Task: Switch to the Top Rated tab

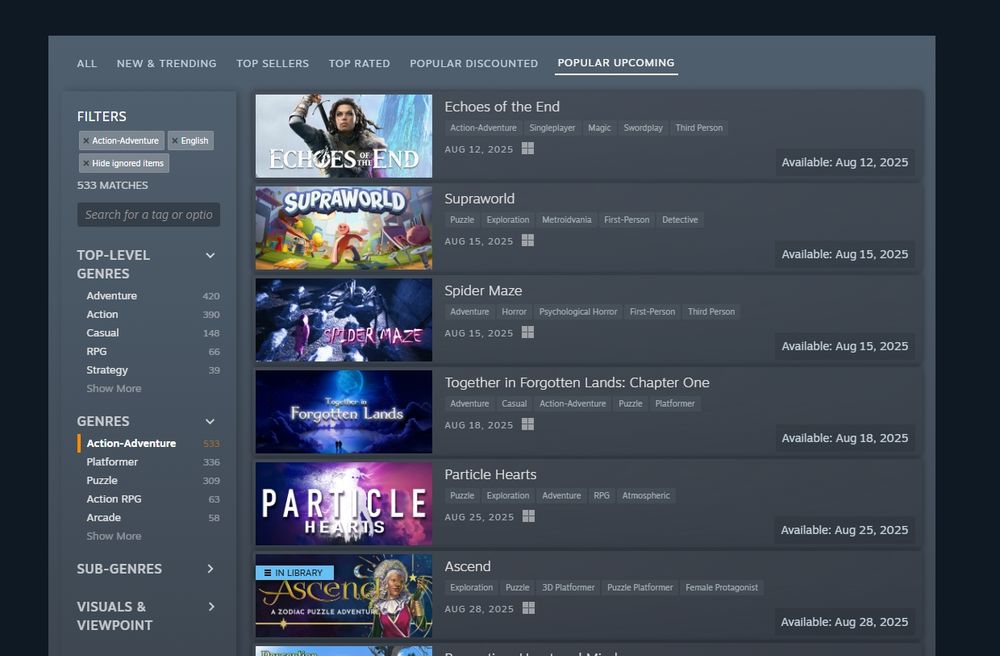Action: 359,64
